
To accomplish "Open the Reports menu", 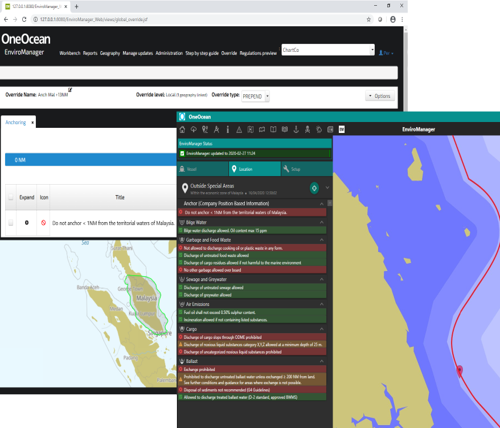I will 90,53.
